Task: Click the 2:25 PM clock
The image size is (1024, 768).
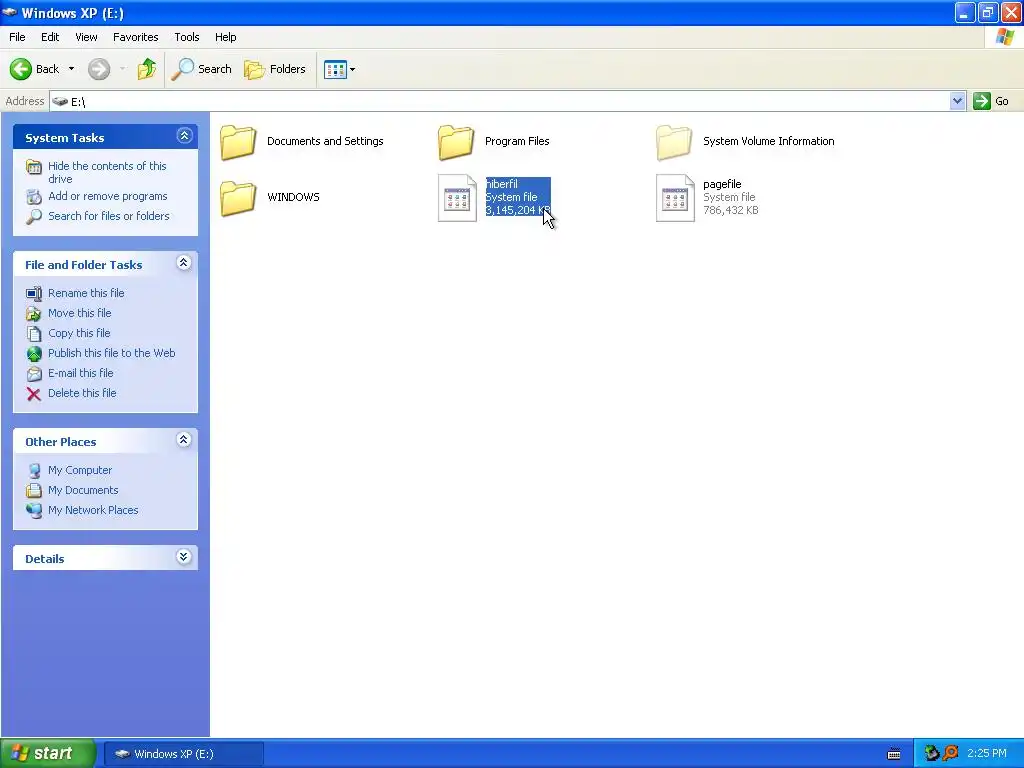Action: (987, 754)
